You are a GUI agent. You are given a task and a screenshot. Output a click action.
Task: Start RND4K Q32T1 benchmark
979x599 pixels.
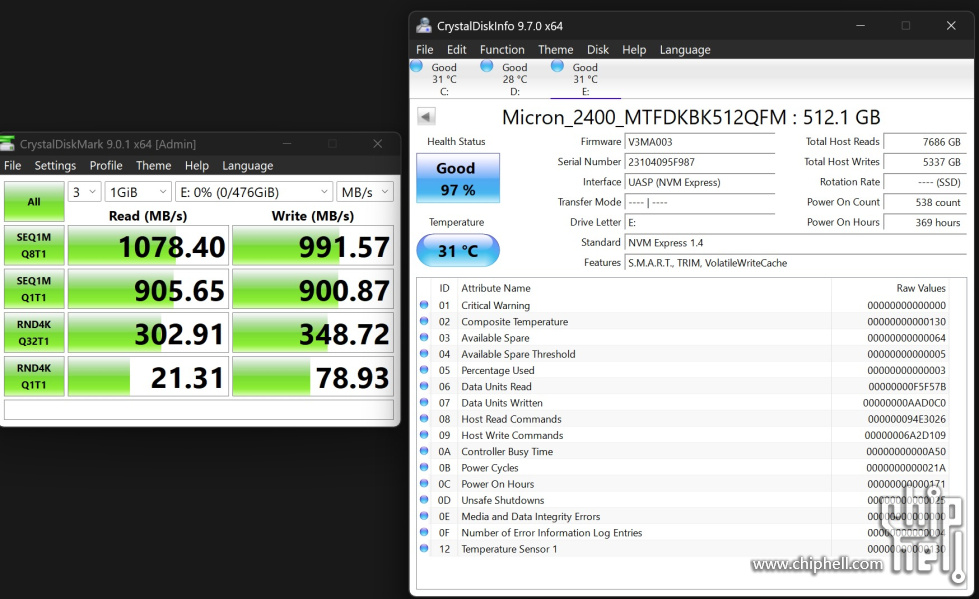(34, 332)
